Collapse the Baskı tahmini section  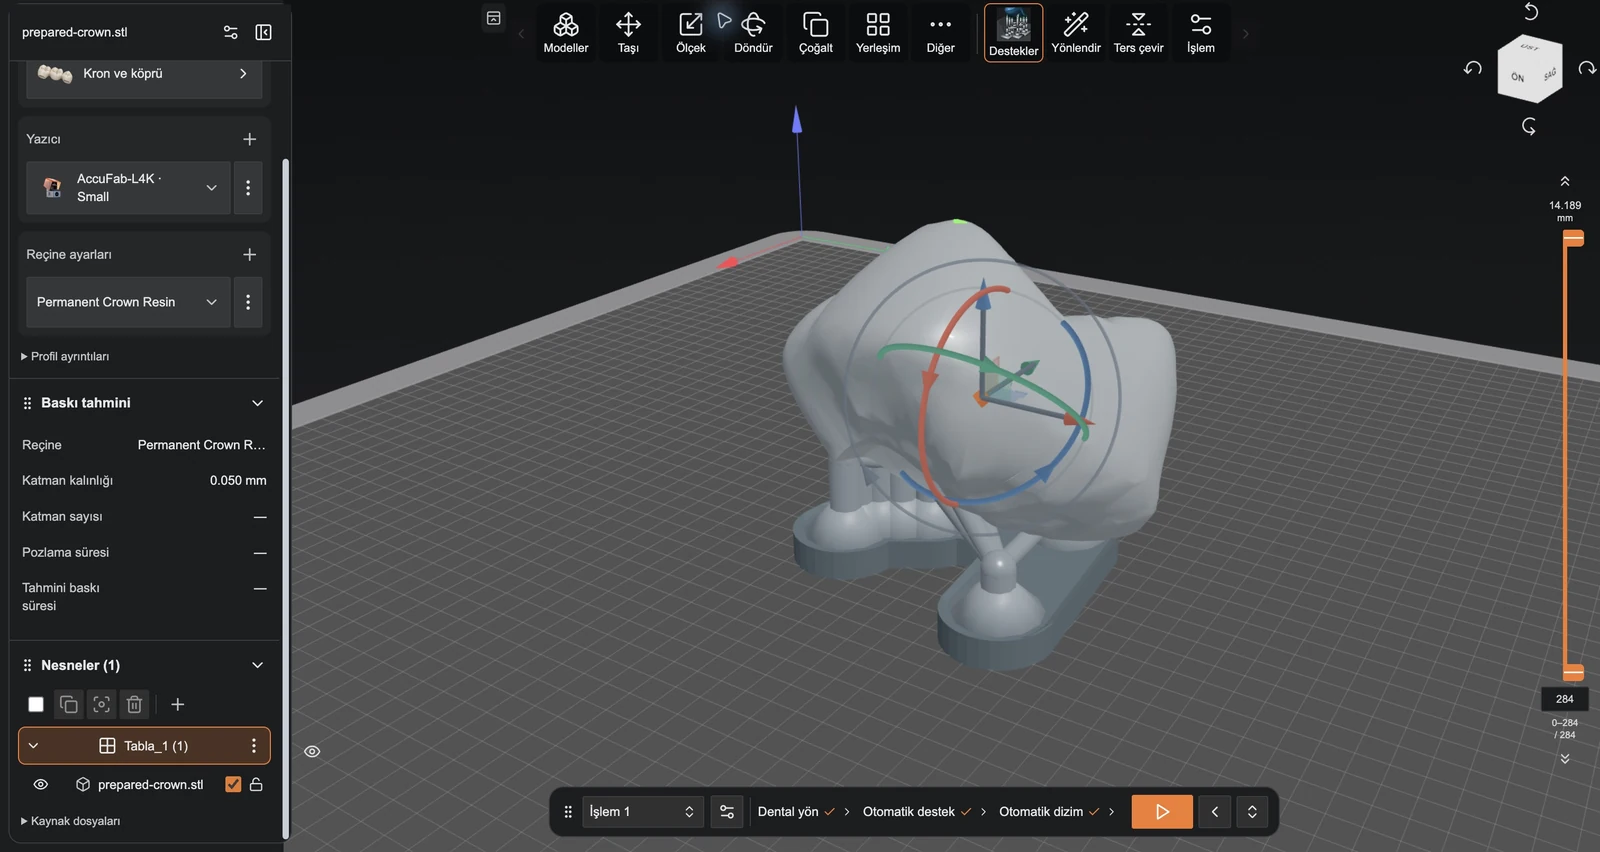coord(257,403)
